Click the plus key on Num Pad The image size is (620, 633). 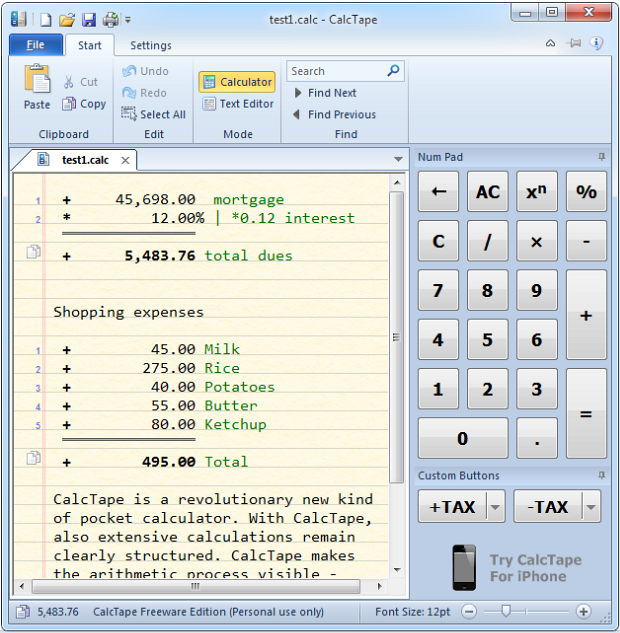click(x=586, y=315)
